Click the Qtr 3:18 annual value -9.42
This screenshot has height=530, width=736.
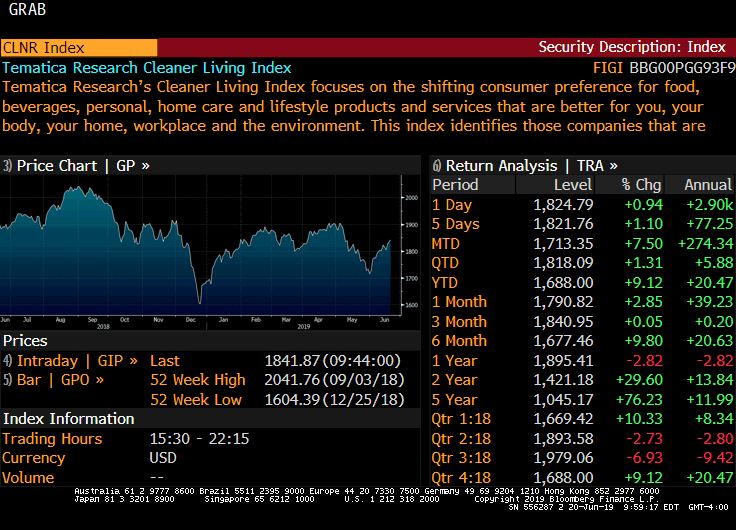click(x=715, y=458)
